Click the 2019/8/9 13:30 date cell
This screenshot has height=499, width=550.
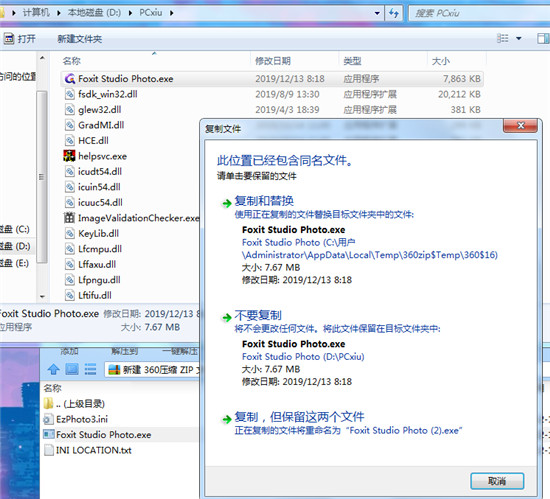point(287,94)
